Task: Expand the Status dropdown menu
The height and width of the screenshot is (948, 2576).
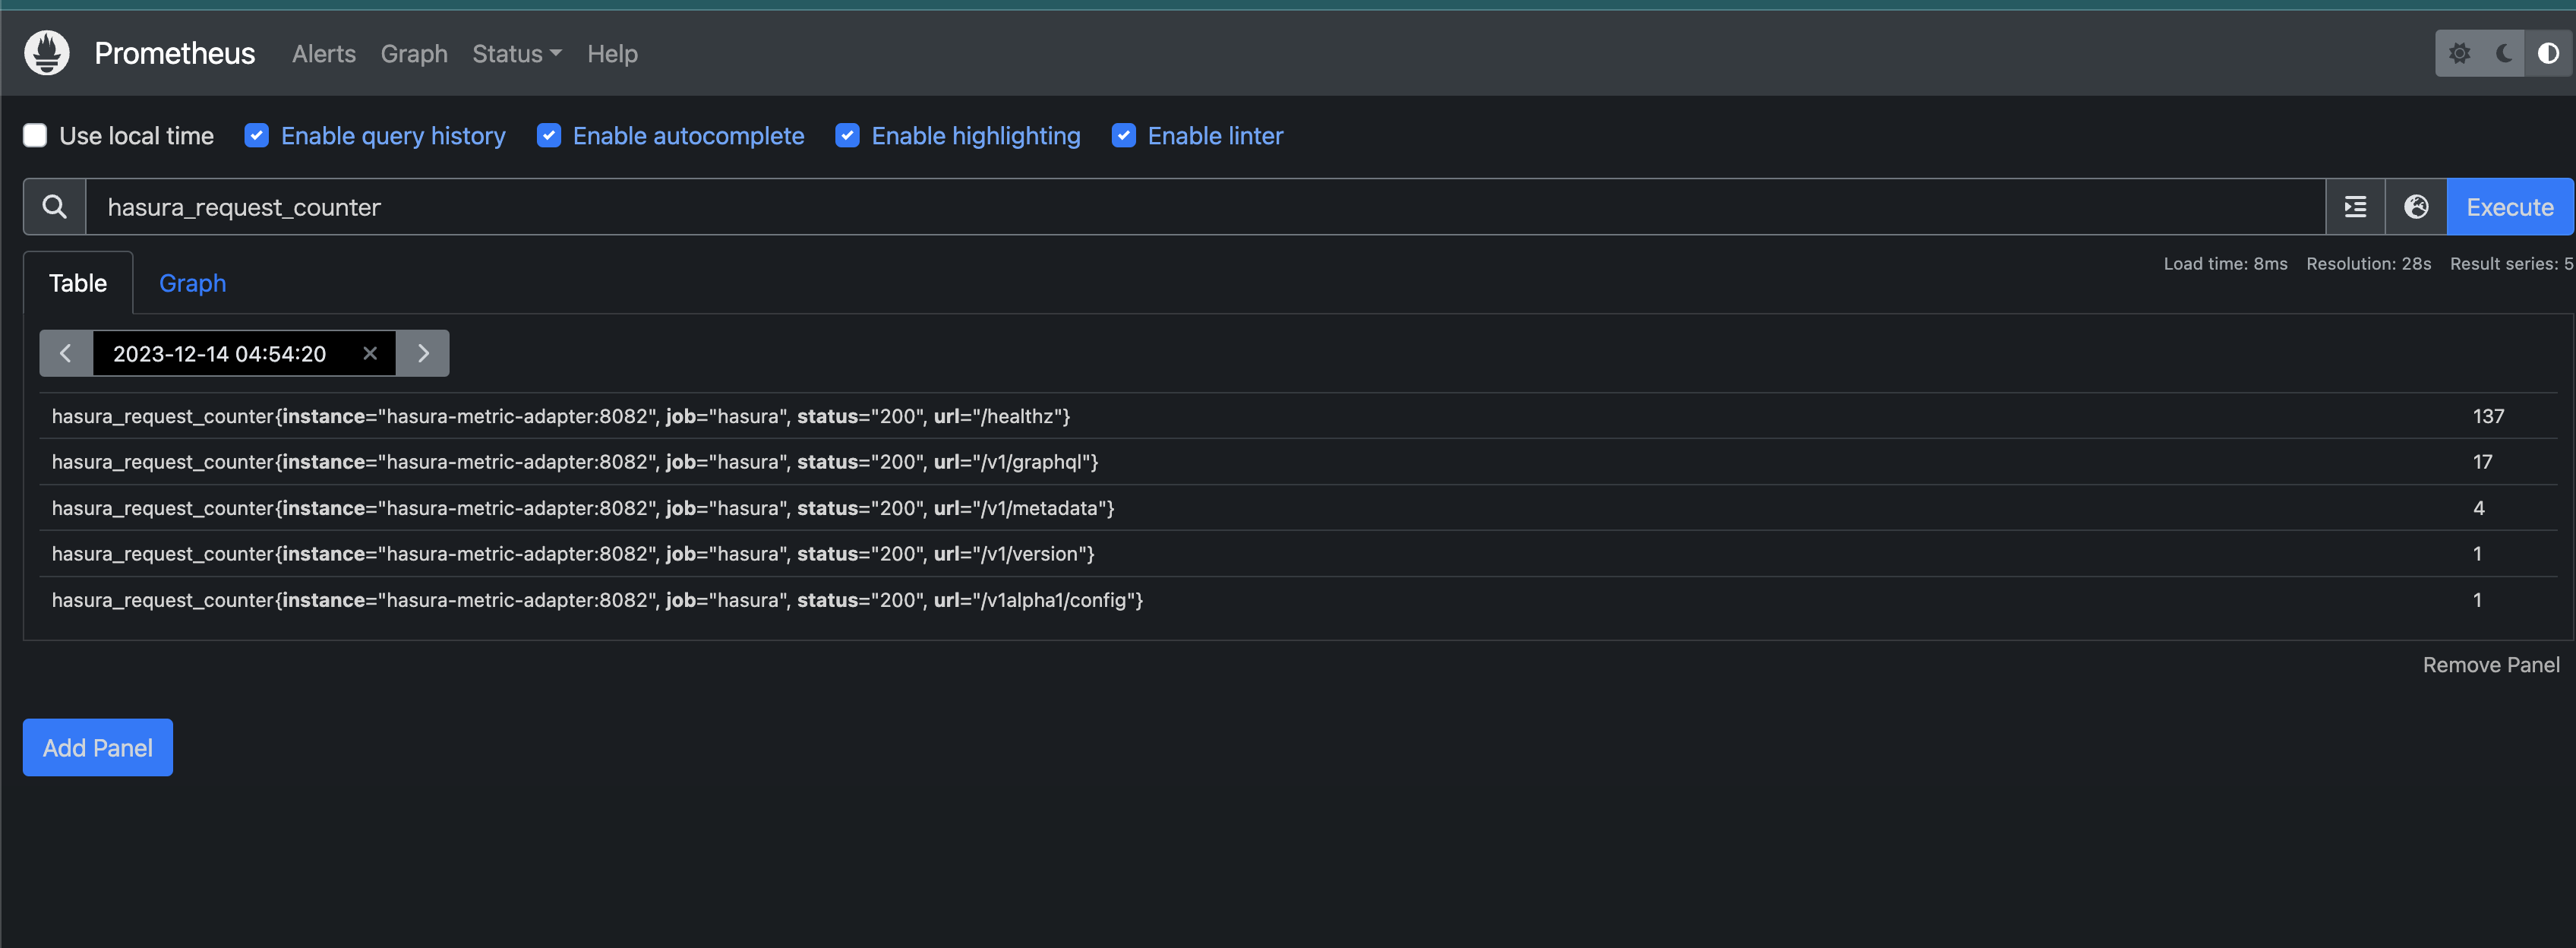Action: tap(516, 54)
